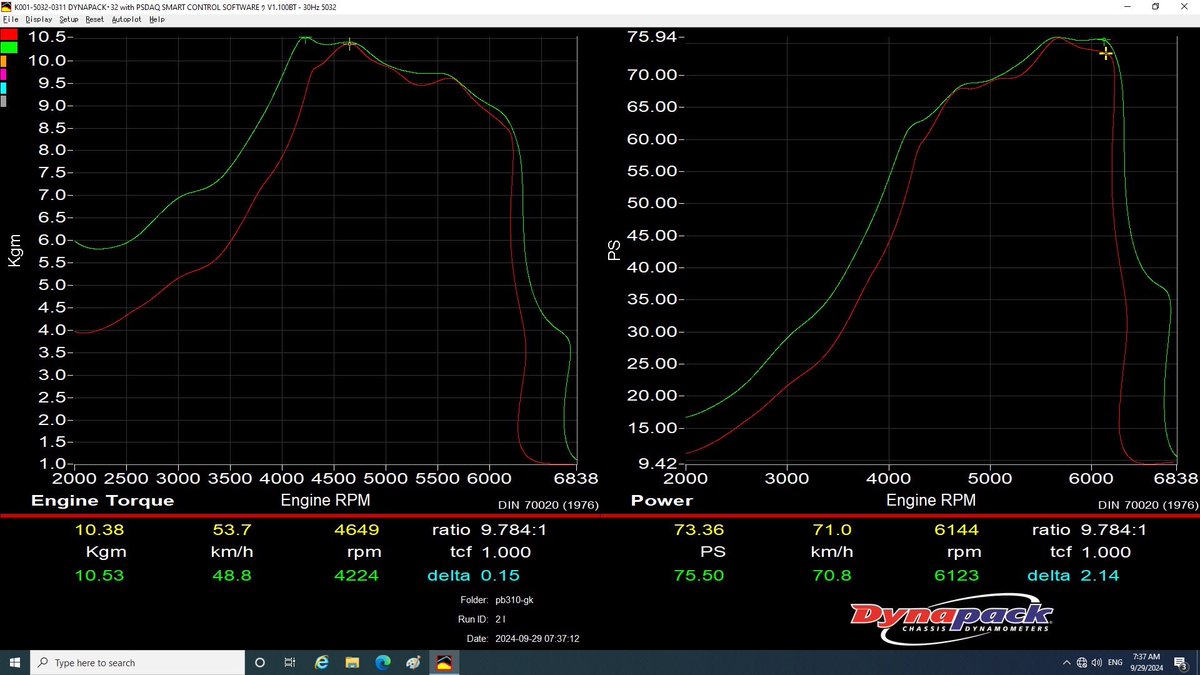The height and width of the screenshot is (675, 1200).
Task: Click the yellow rpm value 6144
Action: [x=956, y=530]
